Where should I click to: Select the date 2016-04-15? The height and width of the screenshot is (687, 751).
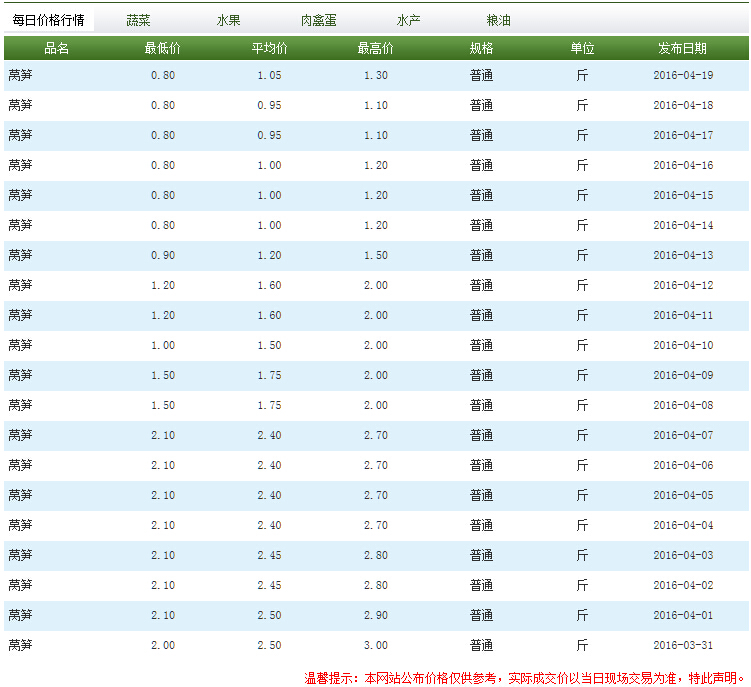683,195
